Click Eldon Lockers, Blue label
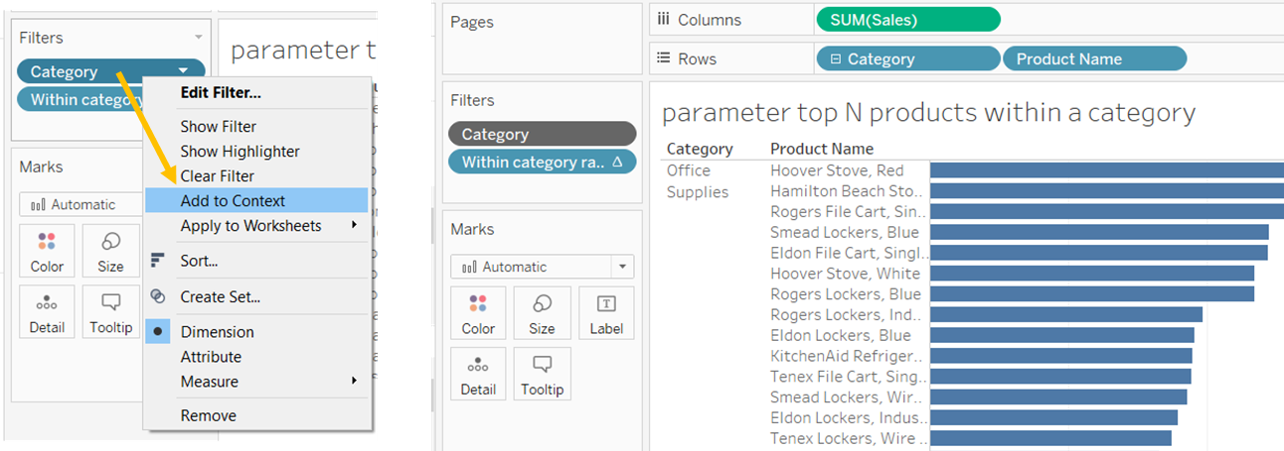The width and height of the screenshot is (1284, 451). [841, 335]
